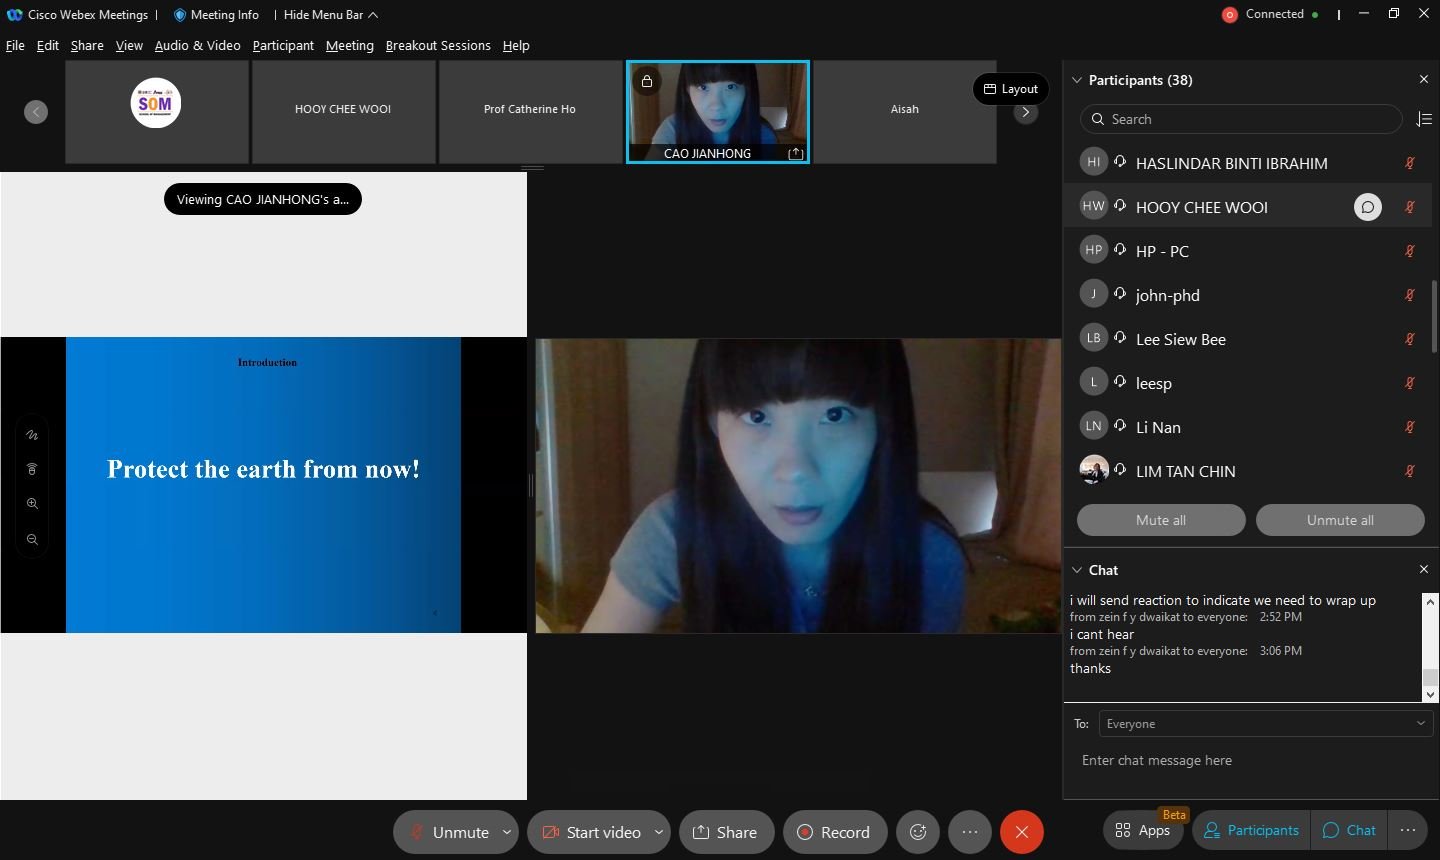Viewport: 1440px width, 860px height.
Task: Toggle the Participants panel button
Action: [1251, 830]
